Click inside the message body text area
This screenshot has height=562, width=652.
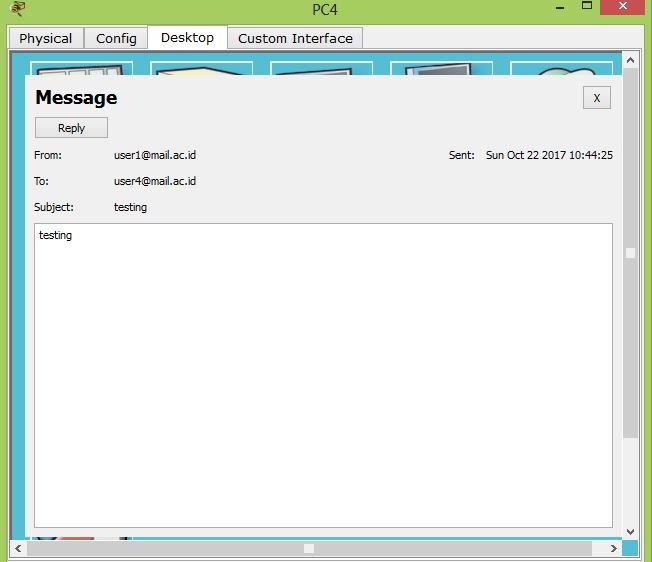[x=323, y=375]
